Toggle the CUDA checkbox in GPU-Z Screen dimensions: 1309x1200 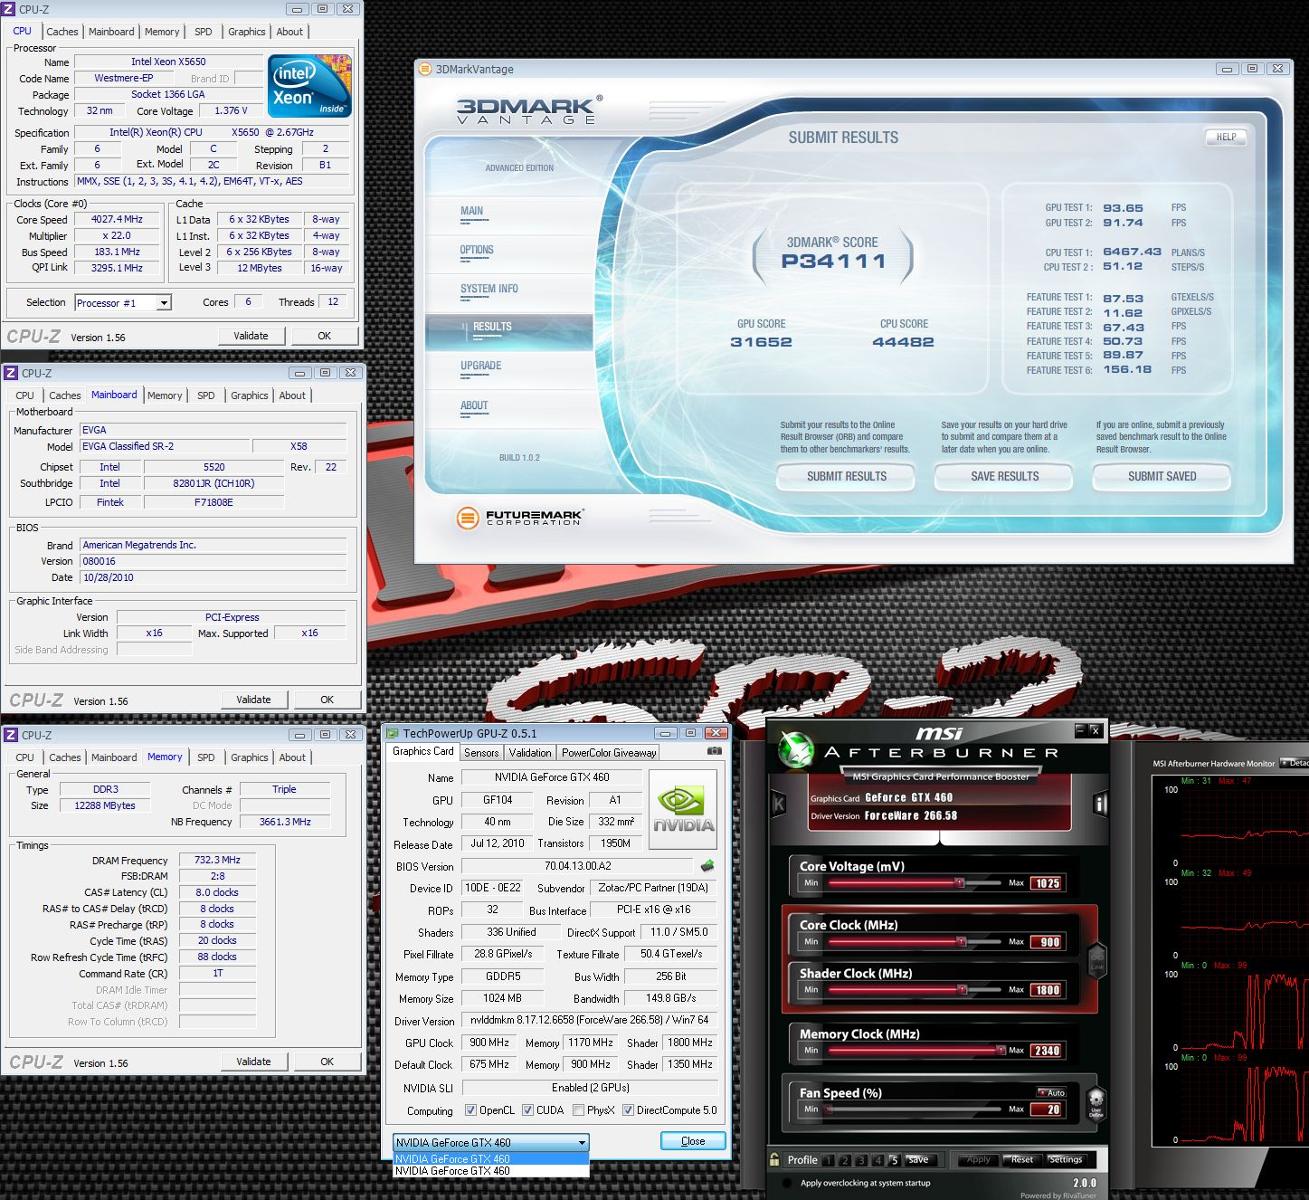click(x=528, y=1110)
